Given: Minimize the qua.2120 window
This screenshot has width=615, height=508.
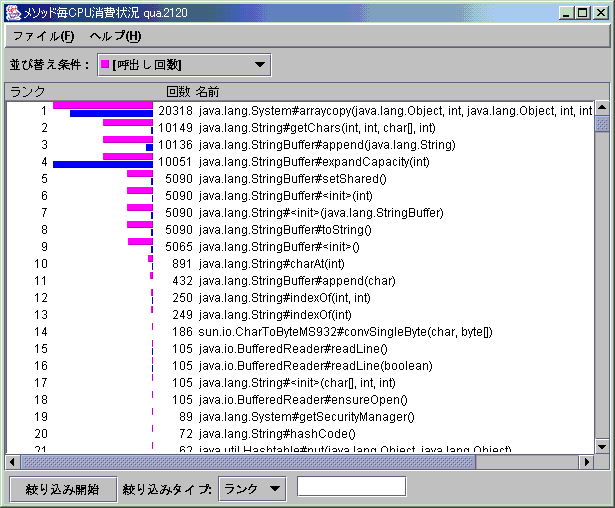Looking at the screenshot, I should (x=566, y=13).
